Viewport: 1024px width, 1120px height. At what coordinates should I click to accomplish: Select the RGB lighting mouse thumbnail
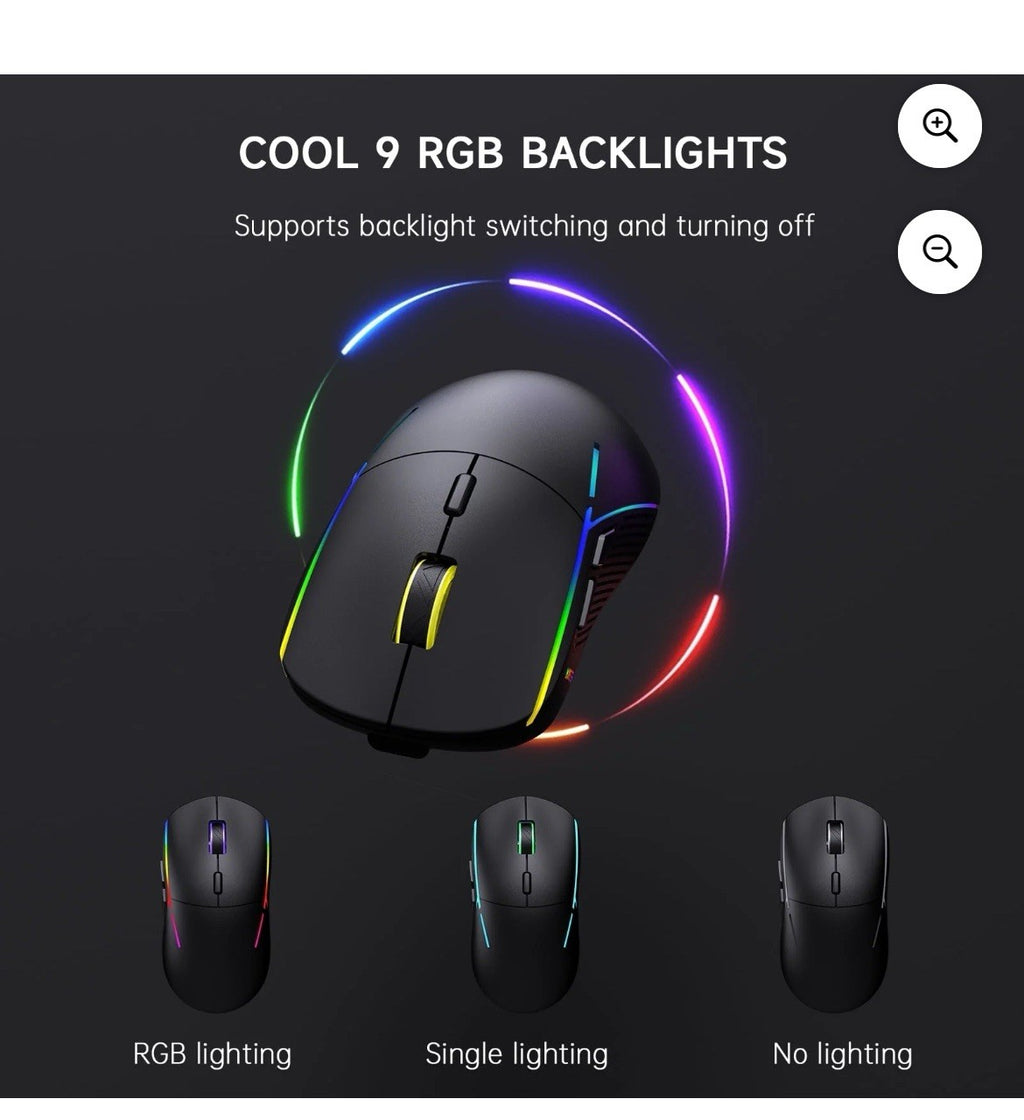tap(216, 904)
